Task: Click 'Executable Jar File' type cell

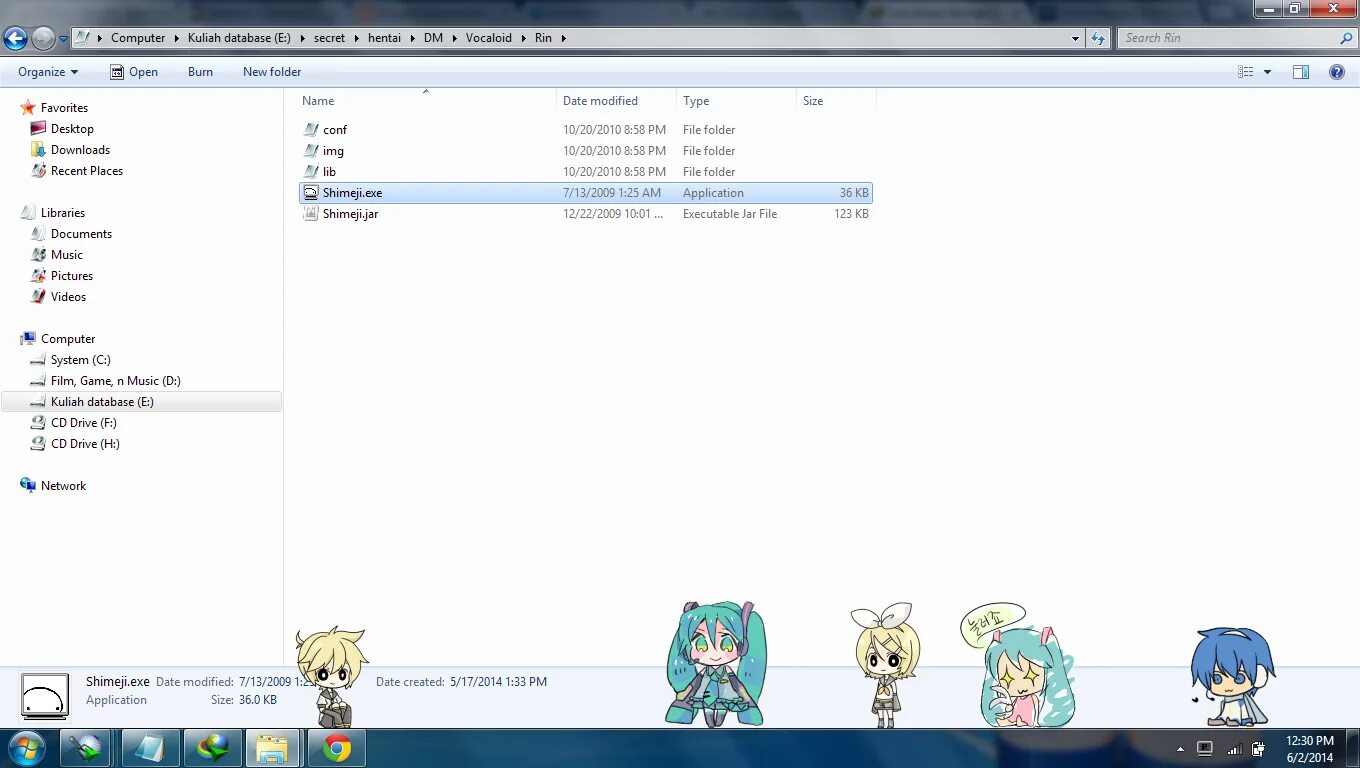Action: [x=730, y=214]
